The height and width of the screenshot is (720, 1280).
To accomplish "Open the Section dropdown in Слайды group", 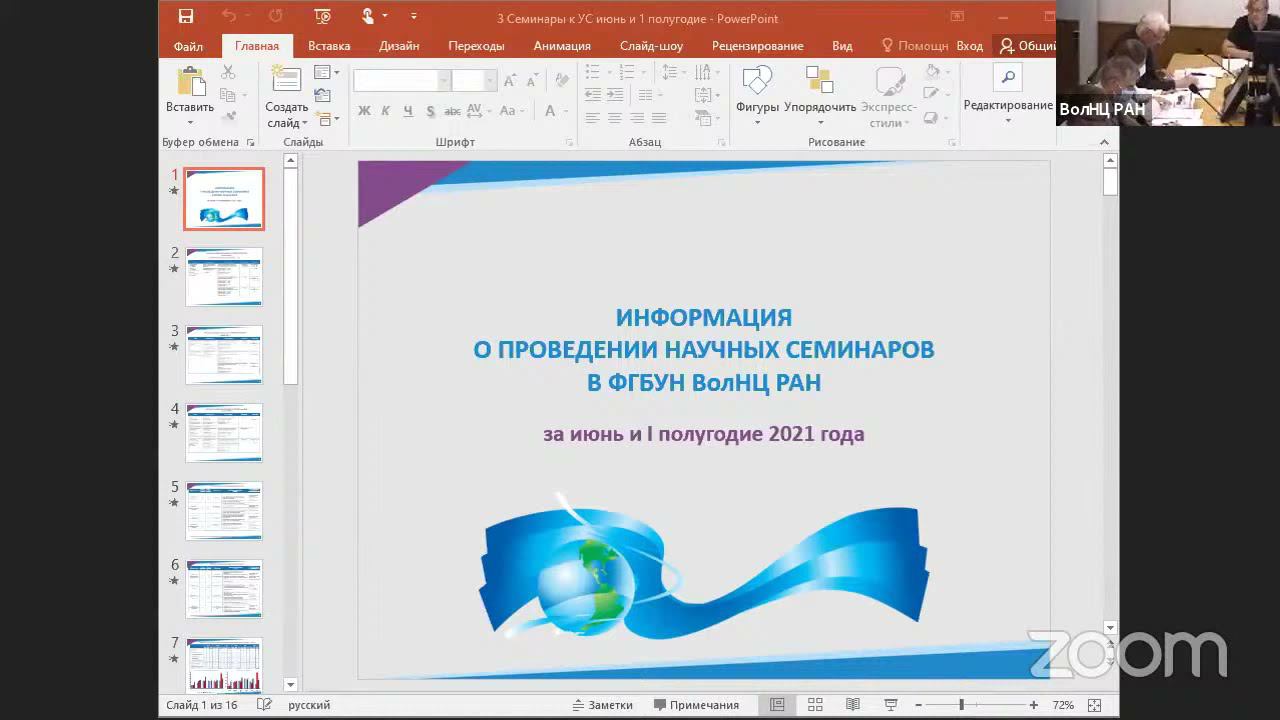I will point(327,118).
